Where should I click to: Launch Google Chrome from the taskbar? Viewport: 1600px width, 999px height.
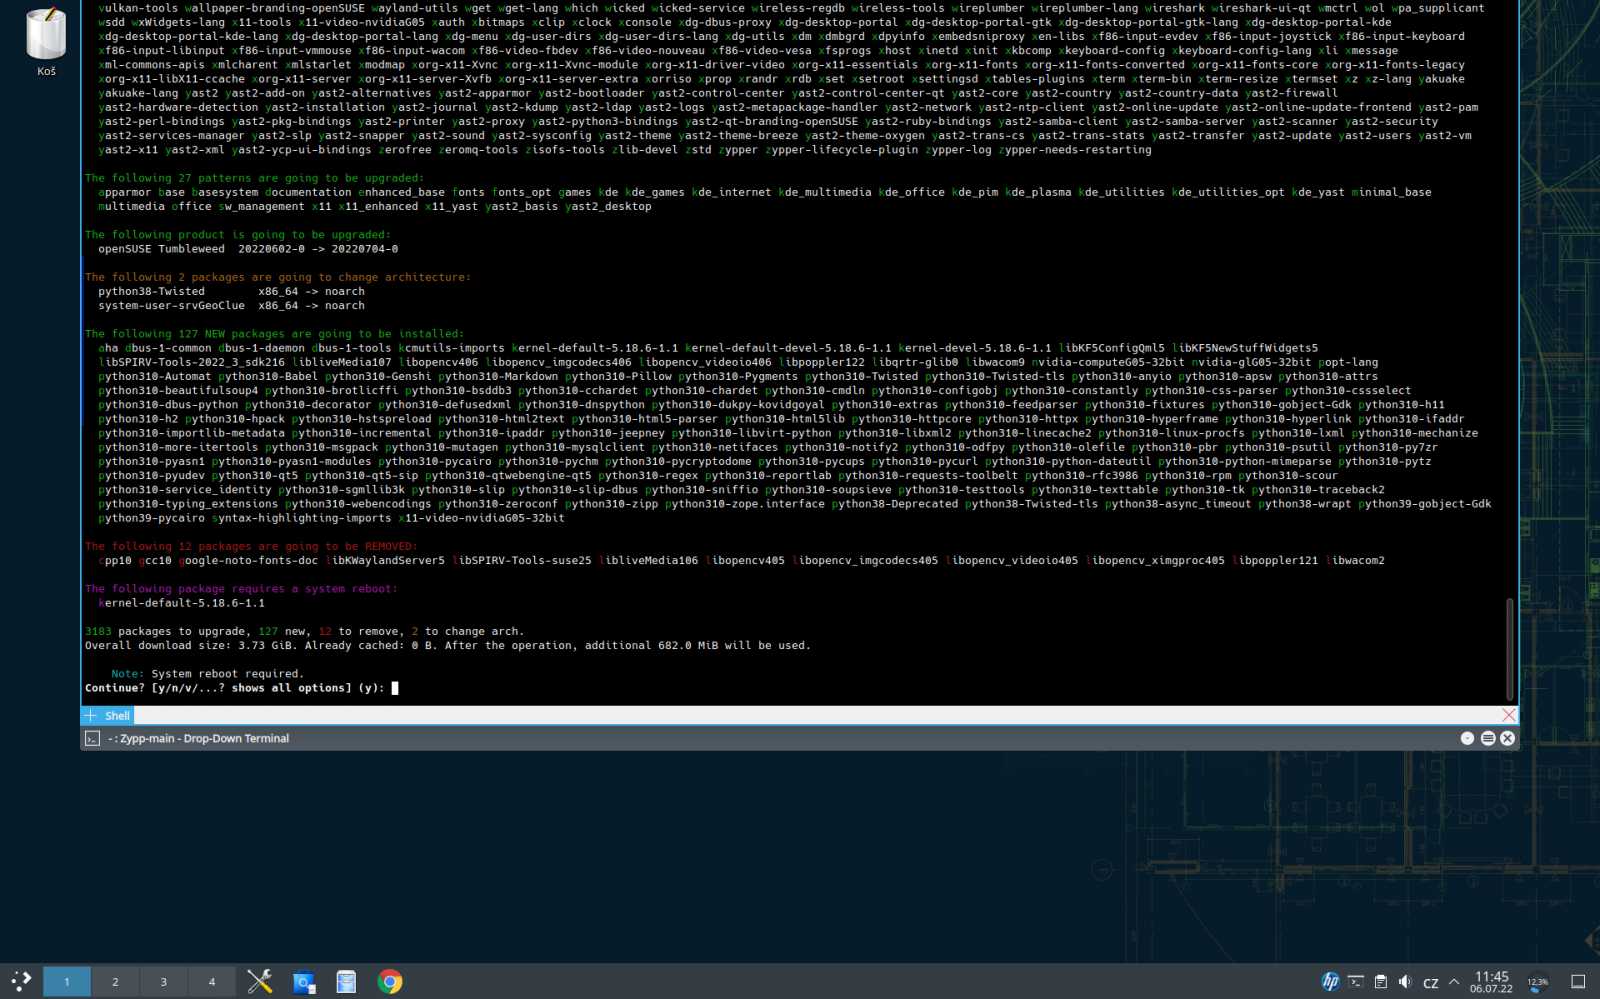point(390,982)
